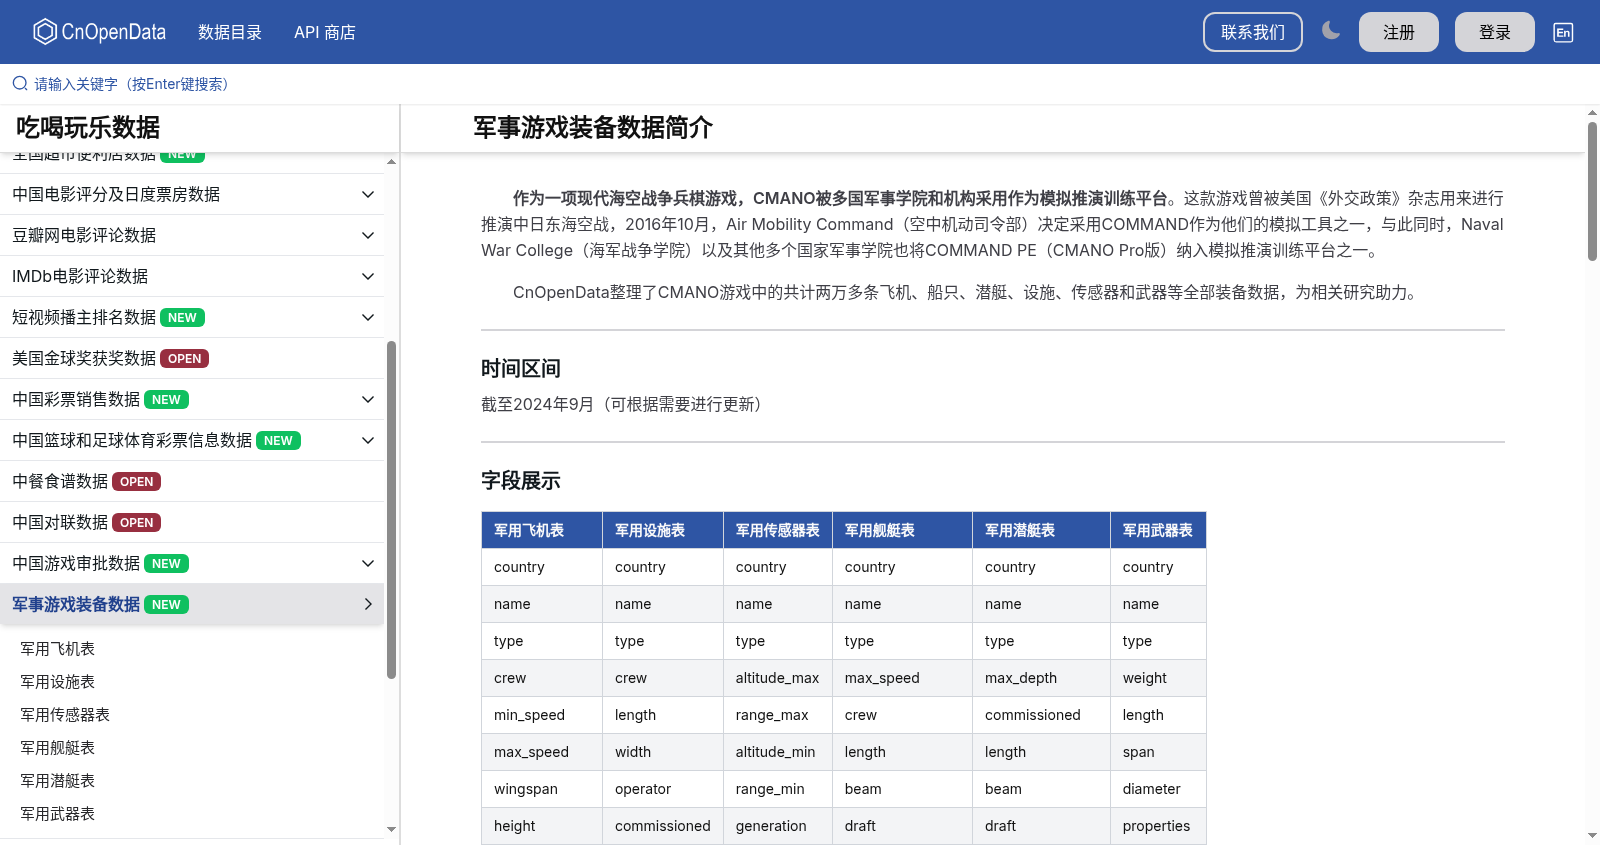The image size is (1600, 861).
Task: Open 中餐食谱数据 item
Action: tap(192, 481)
